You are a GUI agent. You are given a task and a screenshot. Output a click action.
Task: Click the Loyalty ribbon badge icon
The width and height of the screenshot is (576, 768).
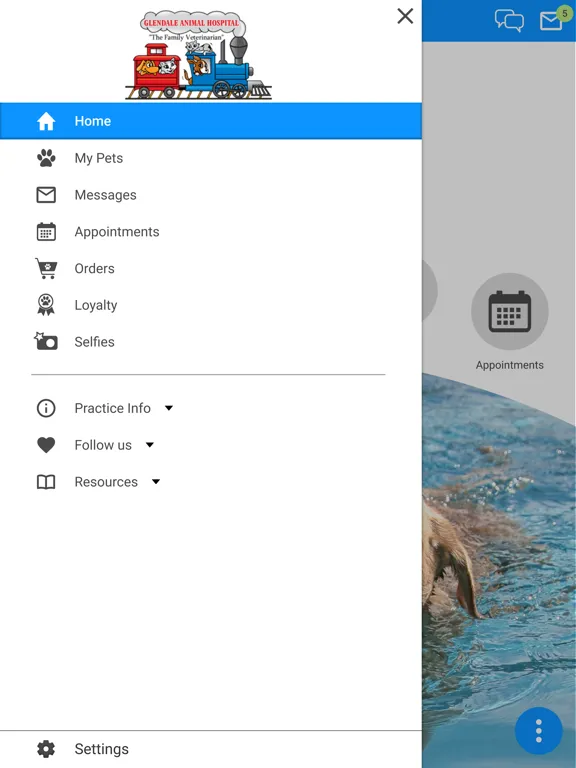(46, 305)
